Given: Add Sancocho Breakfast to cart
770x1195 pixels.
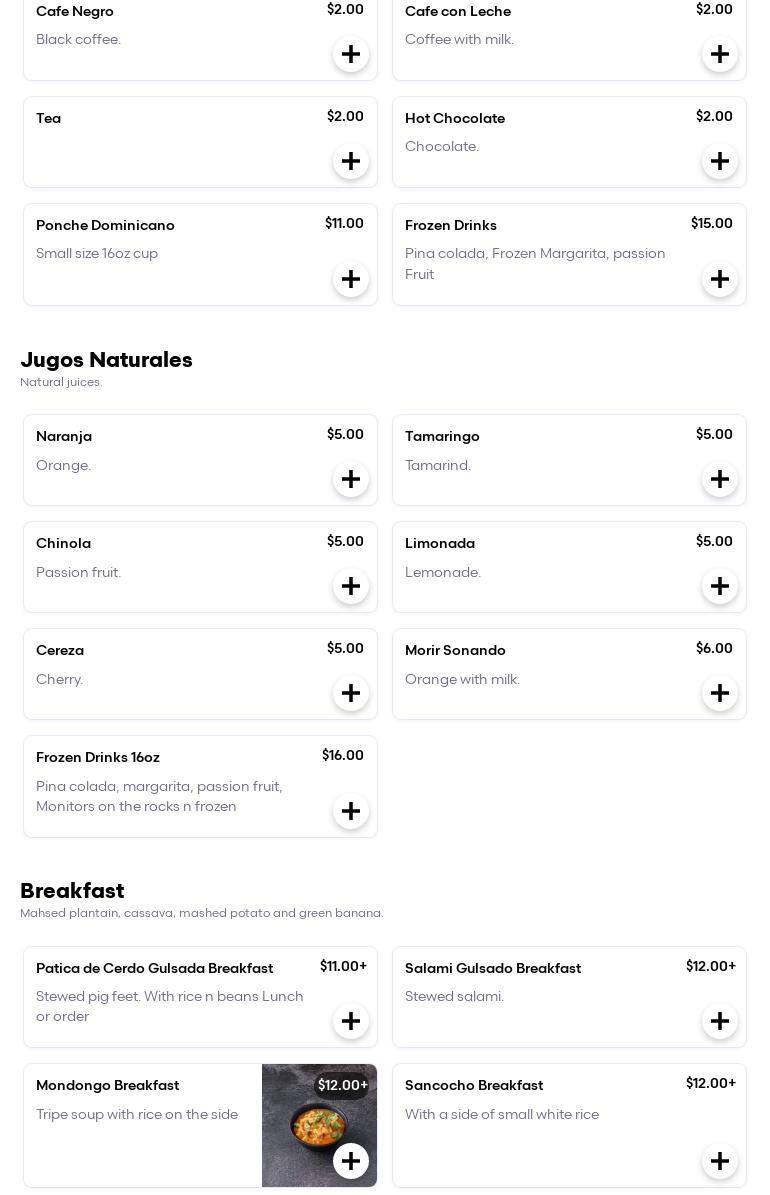Looking at the screenshot, I should 720,1161.
